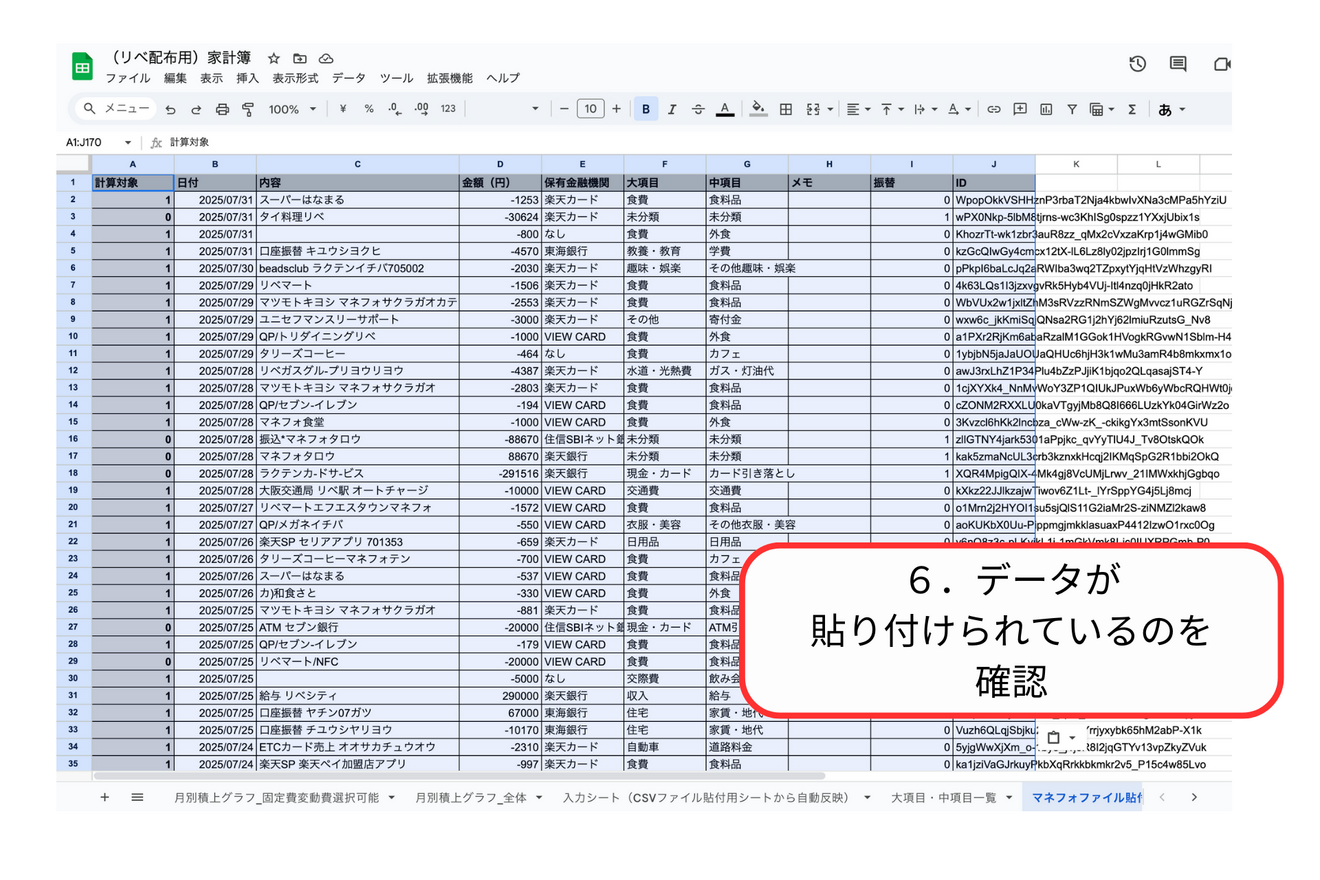
Task: Click the horizontal scrollbar
Action: click(460, 774)
